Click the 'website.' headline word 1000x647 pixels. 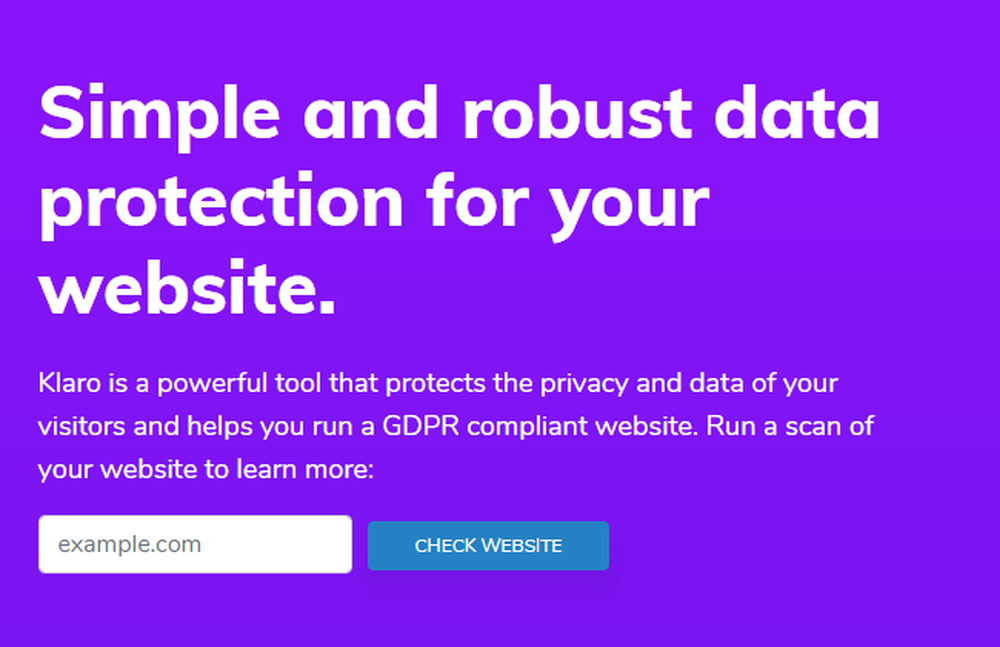pos(188,289)
